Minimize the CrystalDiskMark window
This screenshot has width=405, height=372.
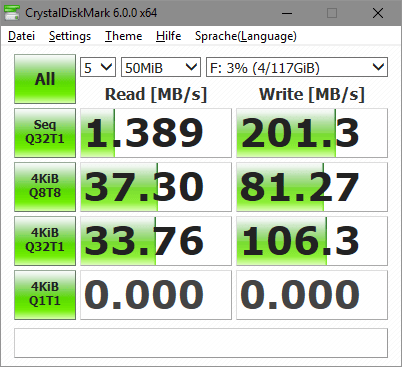tap(287, 13)
